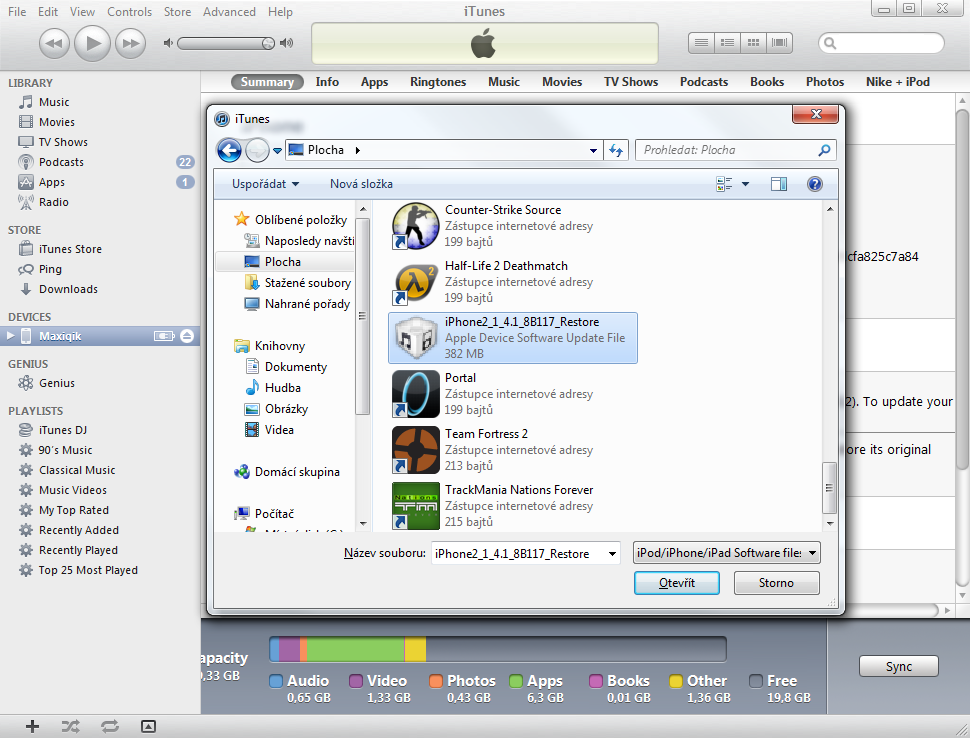Toggle the album artwork pane

148,725
